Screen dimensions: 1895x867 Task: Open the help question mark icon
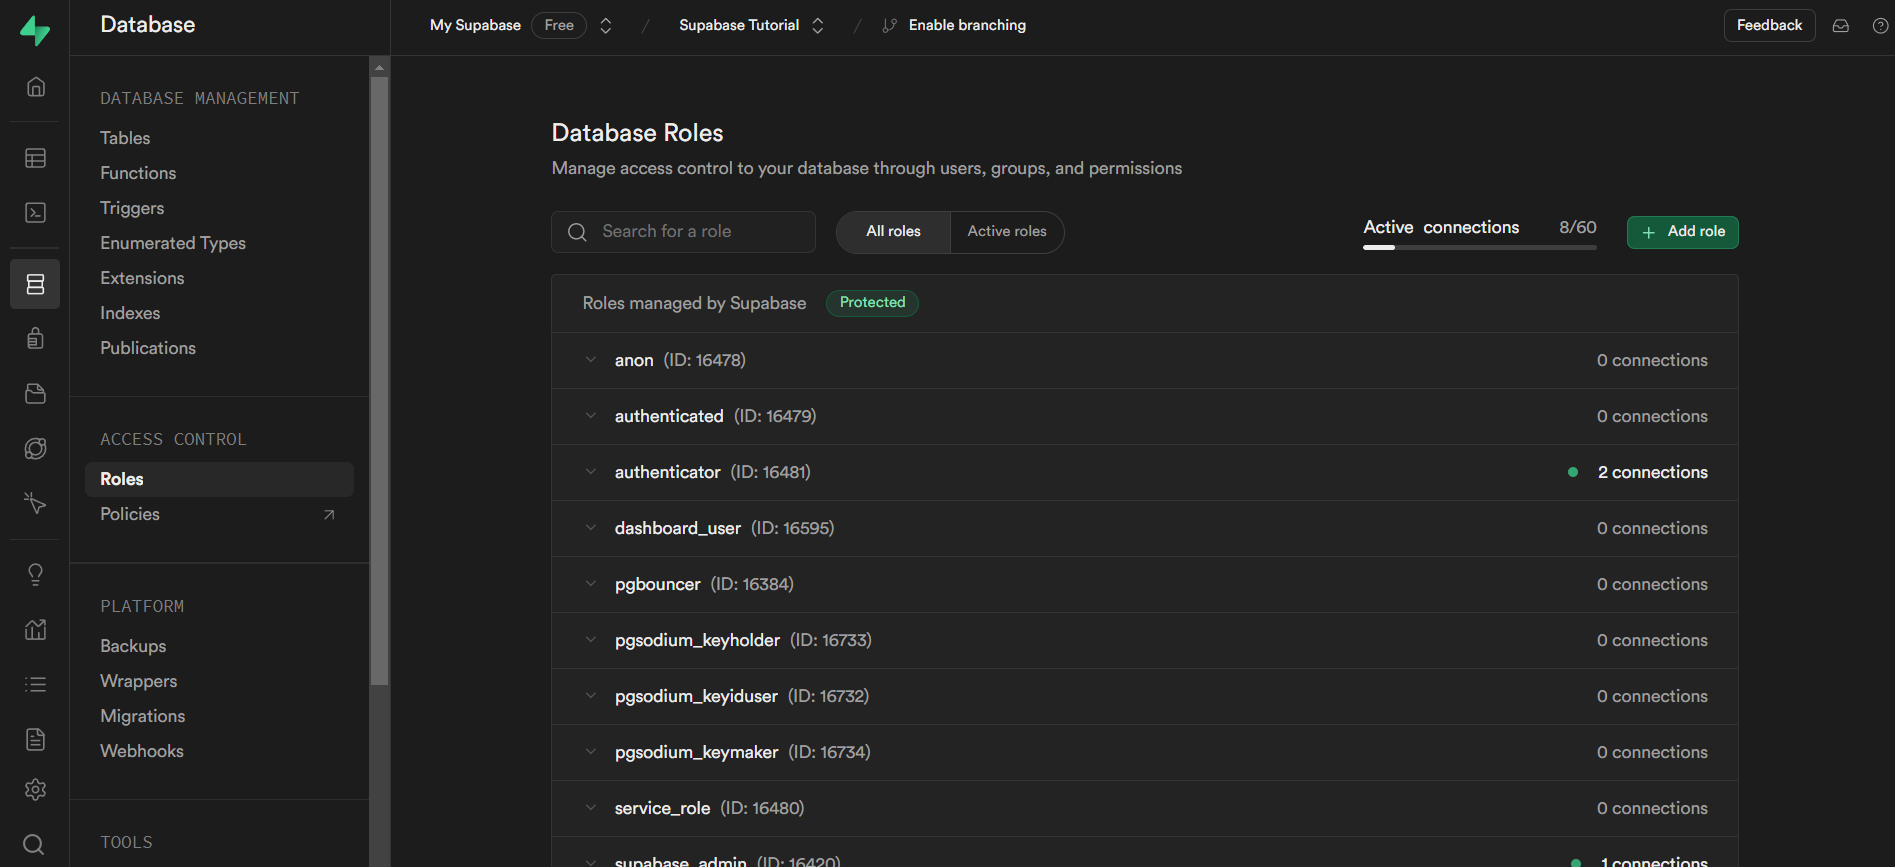(x=1880, y=26)
